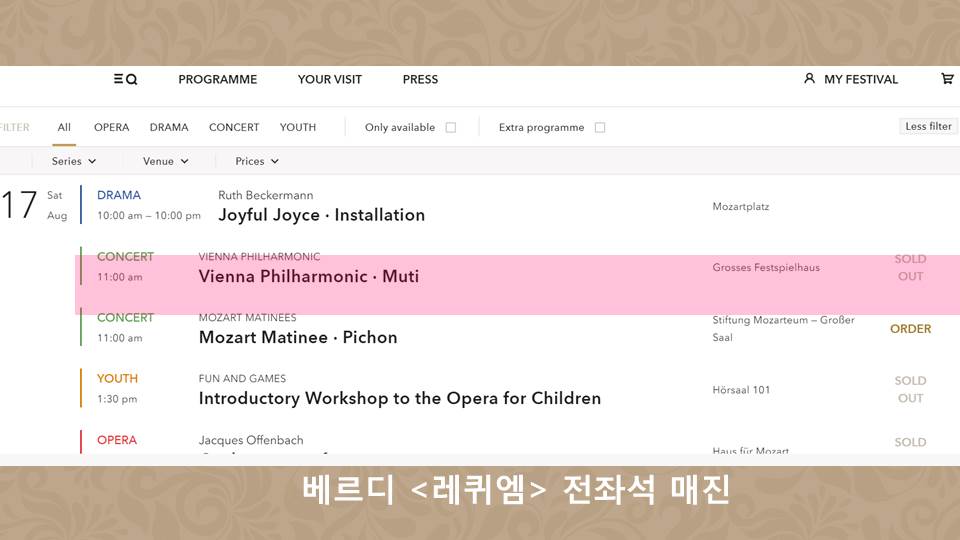Click SOLD OUT label for Introductory Workshop
This screenshot has width=960, height=540.
pyautogui.click(x=910, y=389)
